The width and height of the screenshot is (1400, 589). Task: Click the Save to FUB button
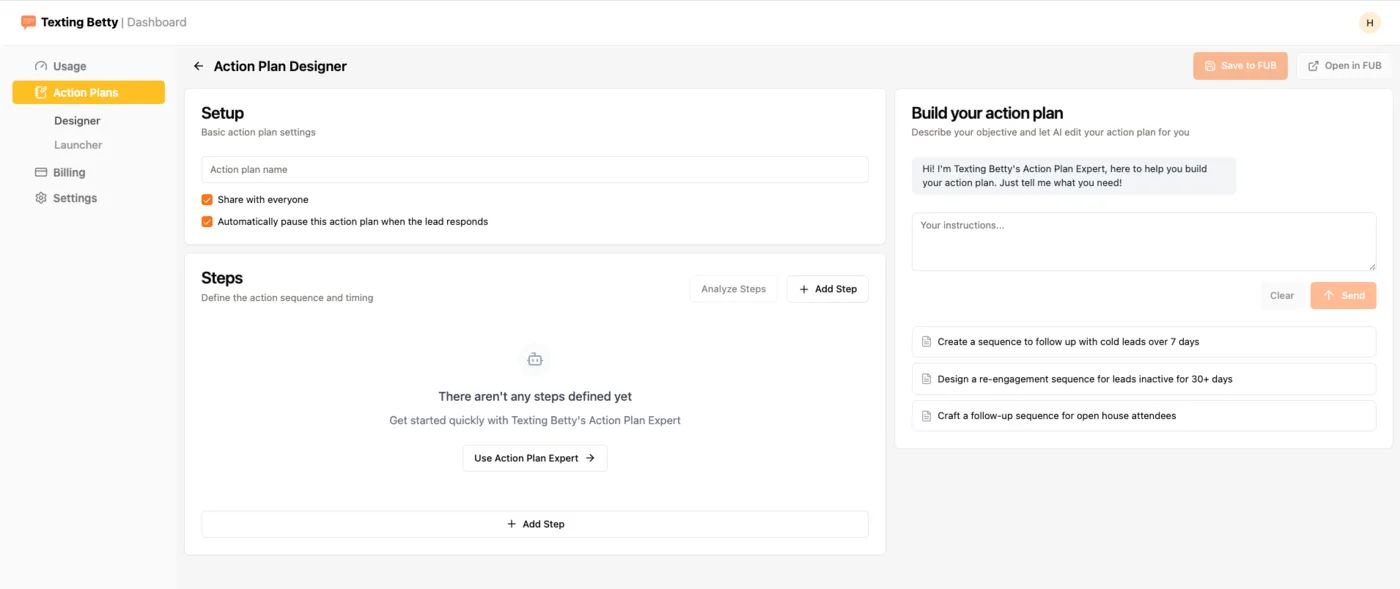(x=1240, y=66)
